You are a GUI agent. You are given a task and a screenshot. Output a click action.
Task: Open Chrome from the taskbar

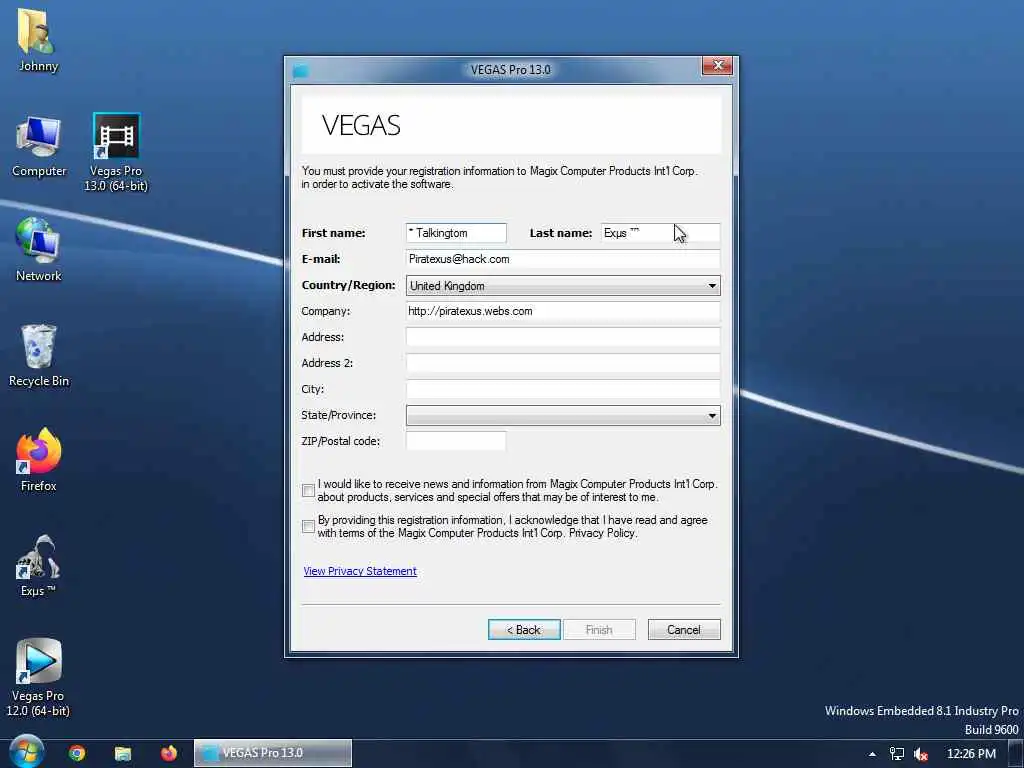click(x=77, y=753)
